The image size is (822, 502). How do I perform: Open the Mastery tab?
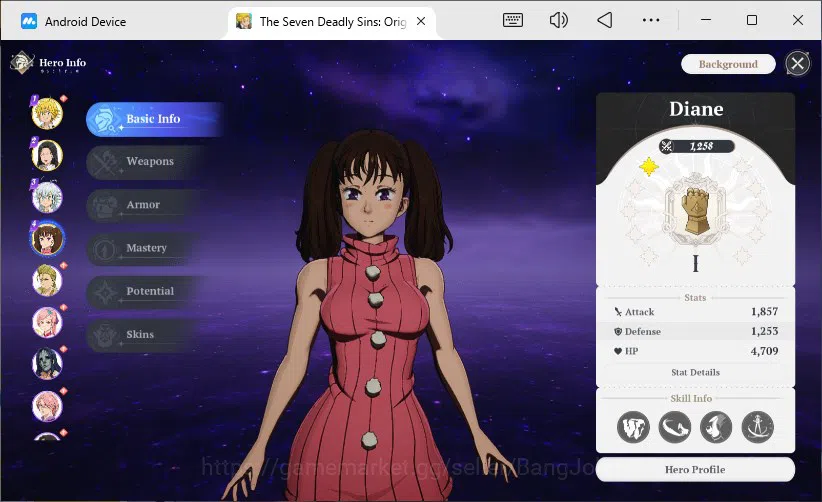[x=147, y=248]
